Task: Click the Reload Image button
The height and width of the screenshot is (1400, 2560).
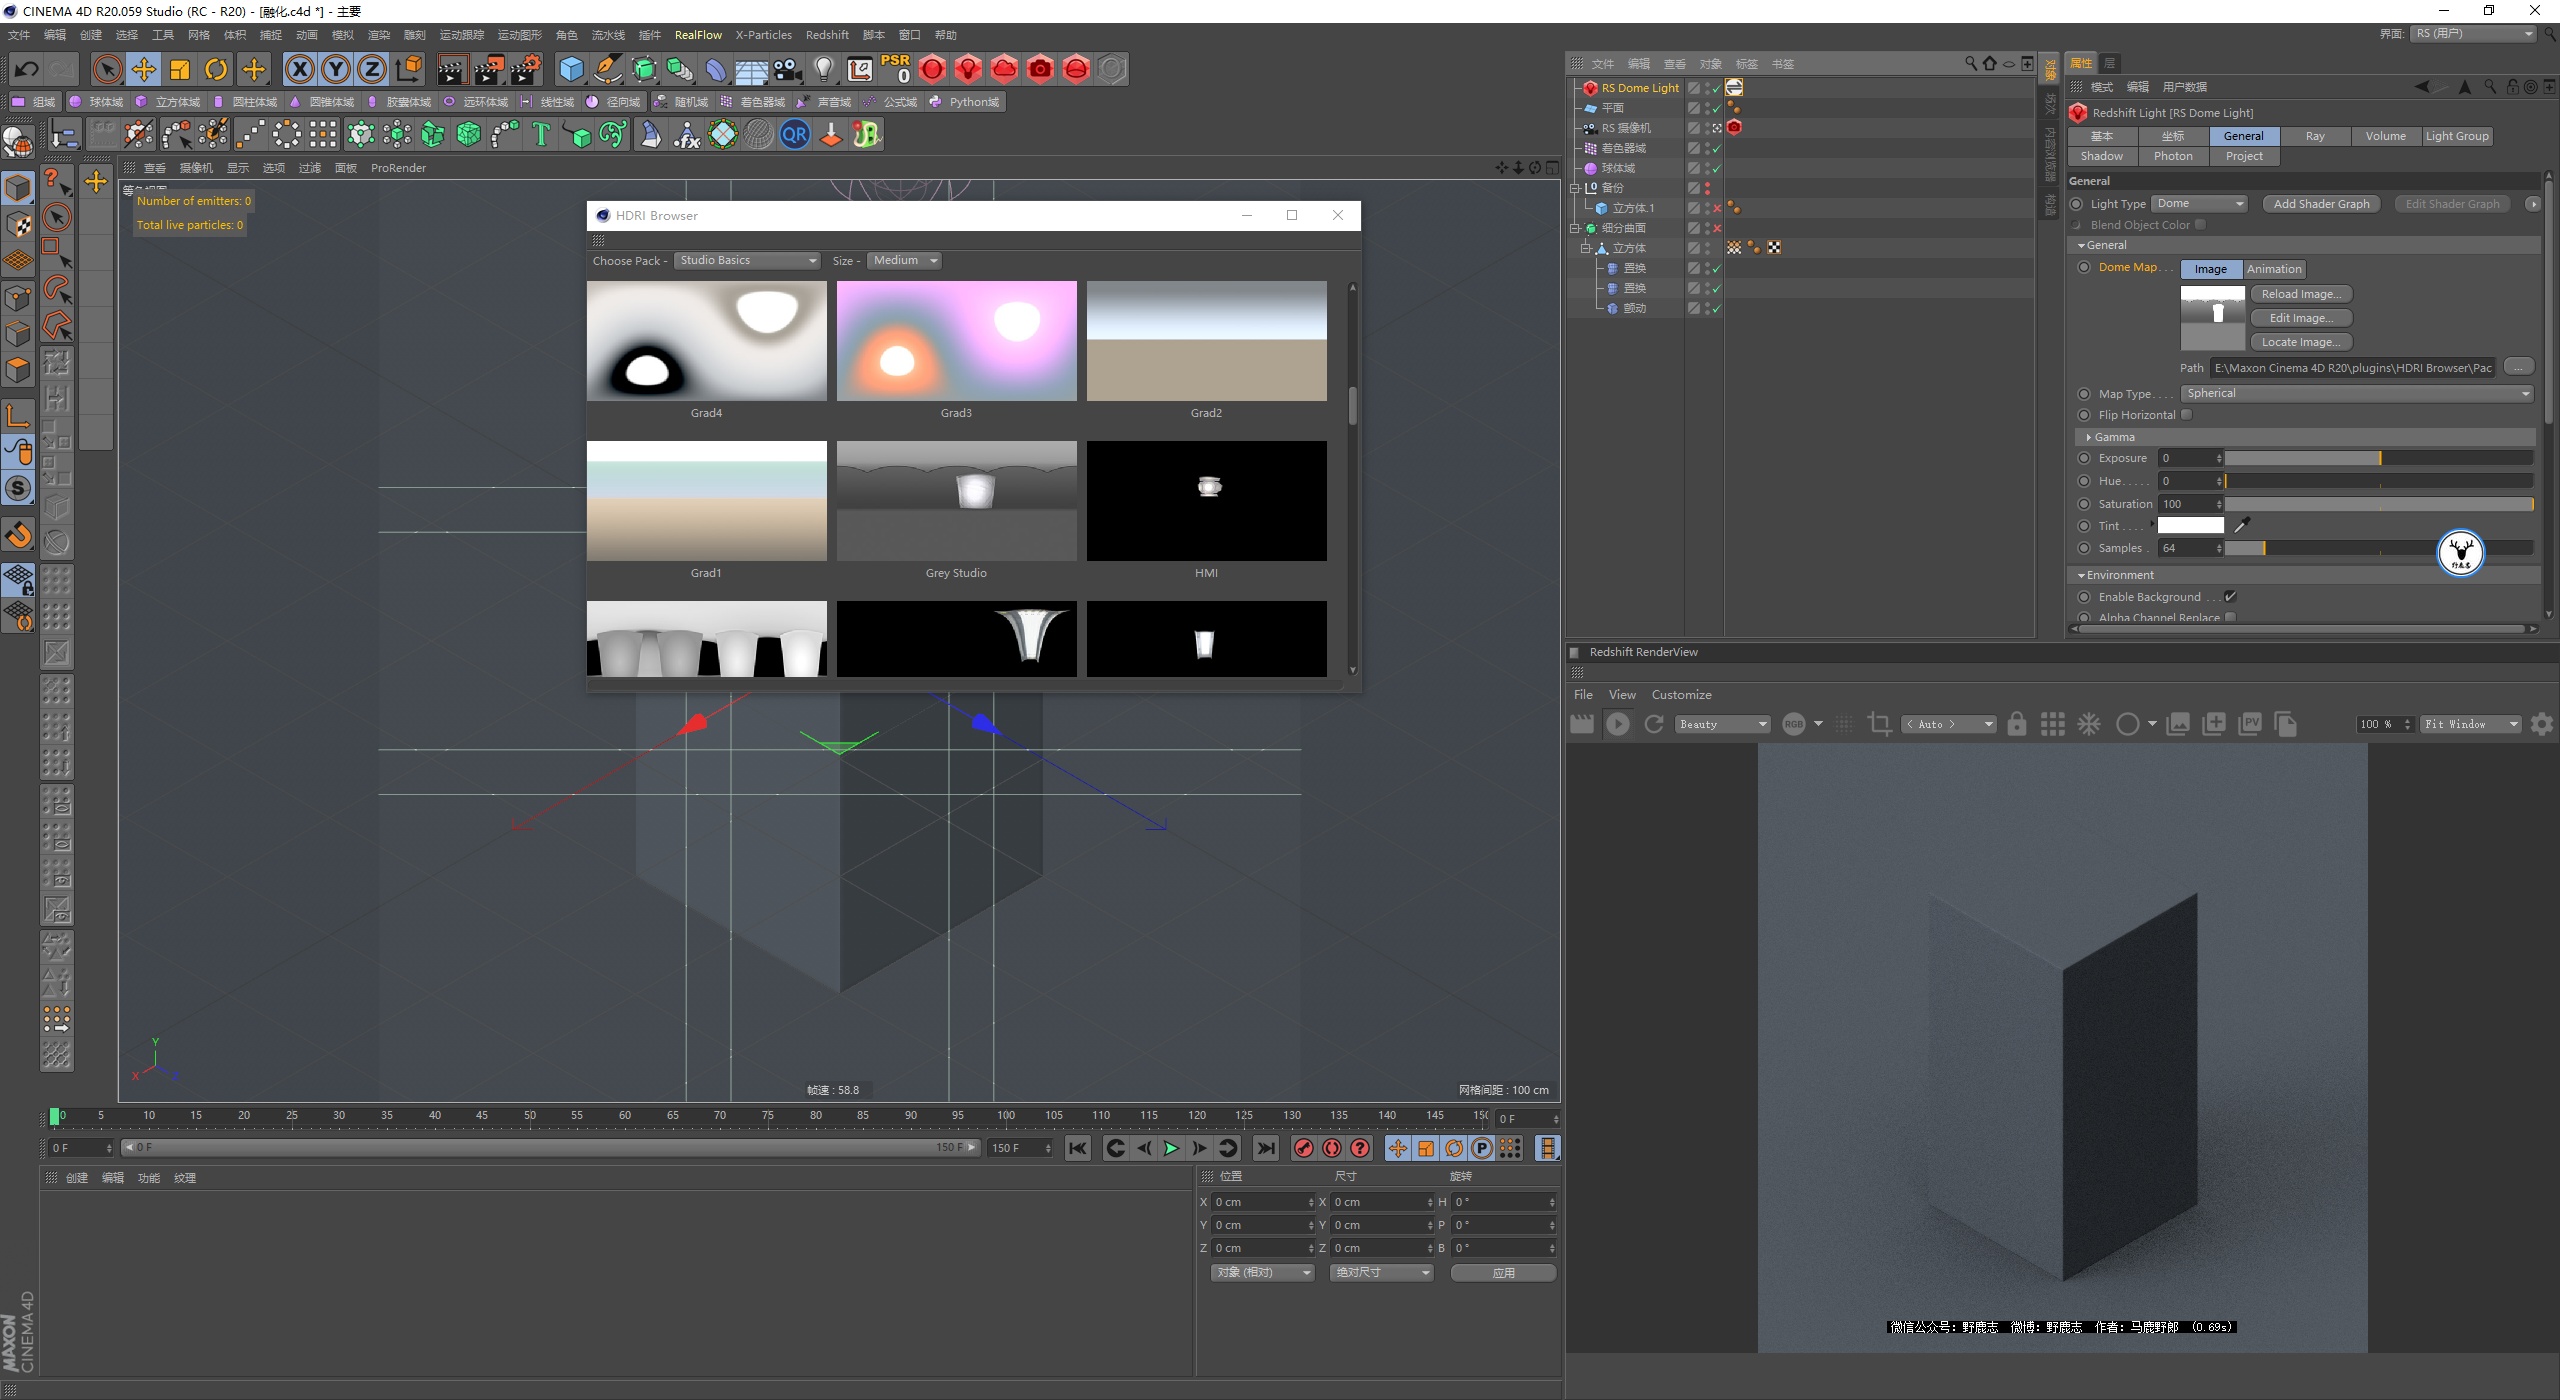Action: 2300,294
